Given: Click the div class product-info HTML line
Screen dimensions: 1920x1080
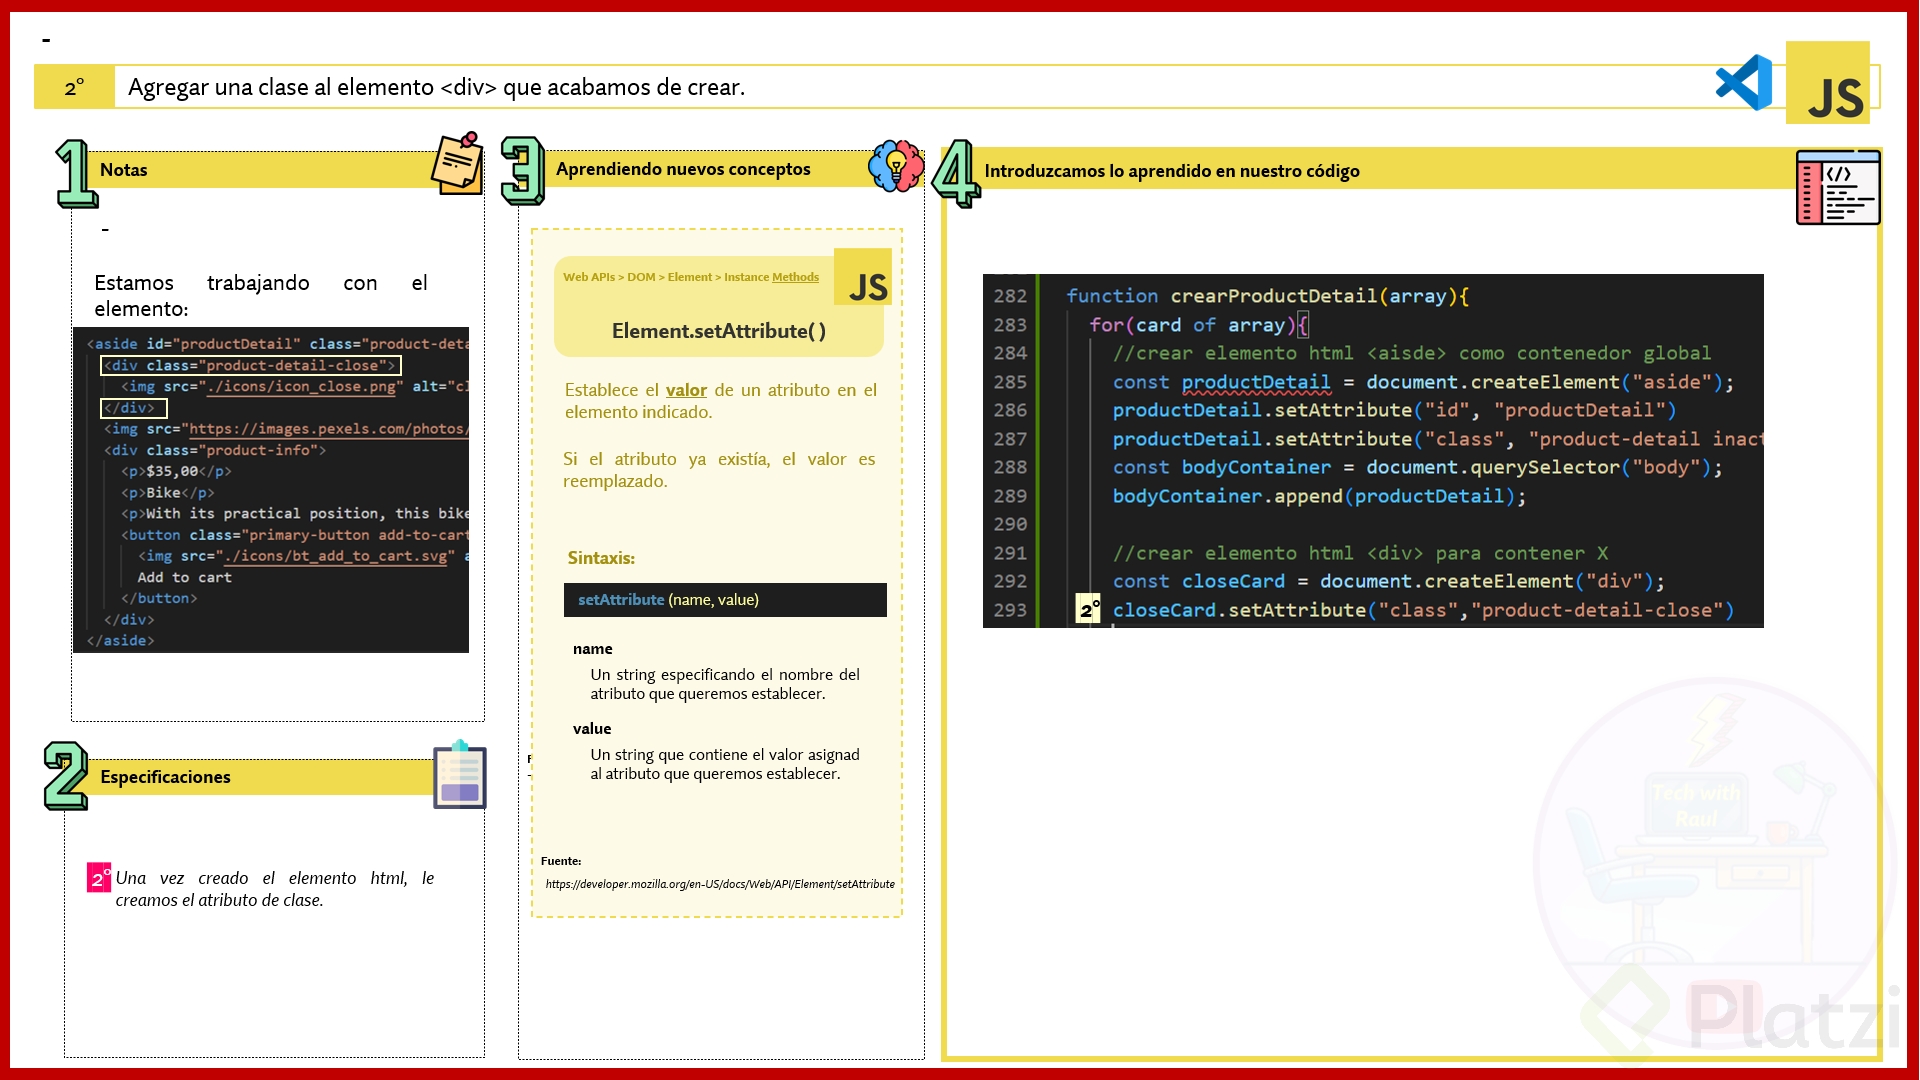Looking at the screenshot, I should 215,451.
